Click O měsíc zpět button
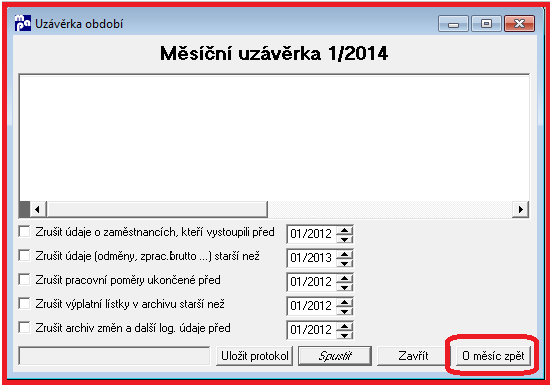Viewport: 550px width, 385px height. click(493, 356)
